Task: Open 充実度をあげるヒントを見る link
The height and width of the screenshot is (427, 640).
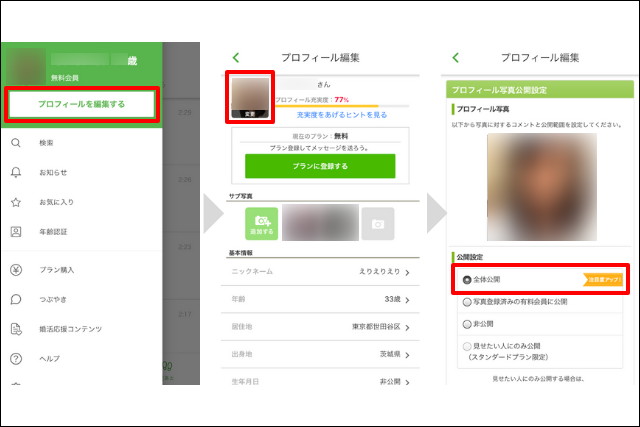Action: pyautogui.click(x=342, y=115)
